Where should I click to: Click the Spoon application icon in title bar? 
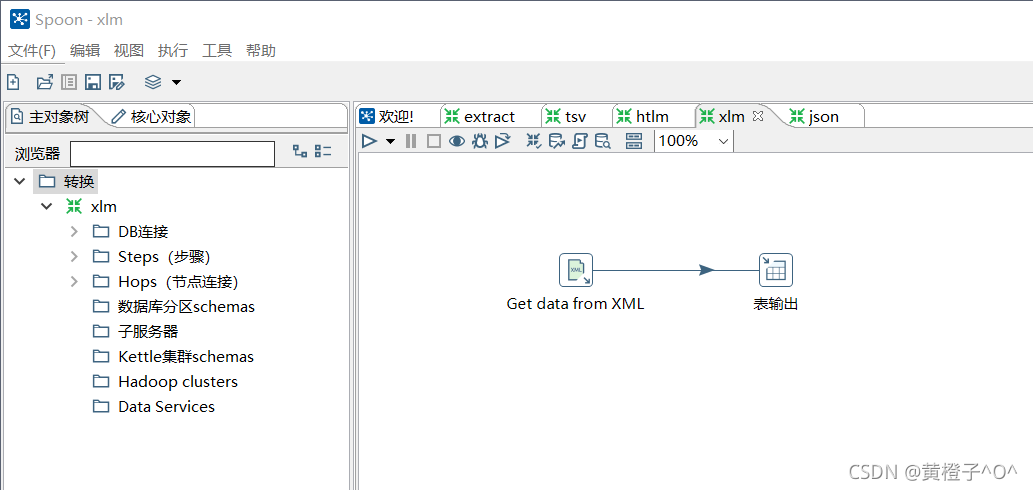(20, 19)
